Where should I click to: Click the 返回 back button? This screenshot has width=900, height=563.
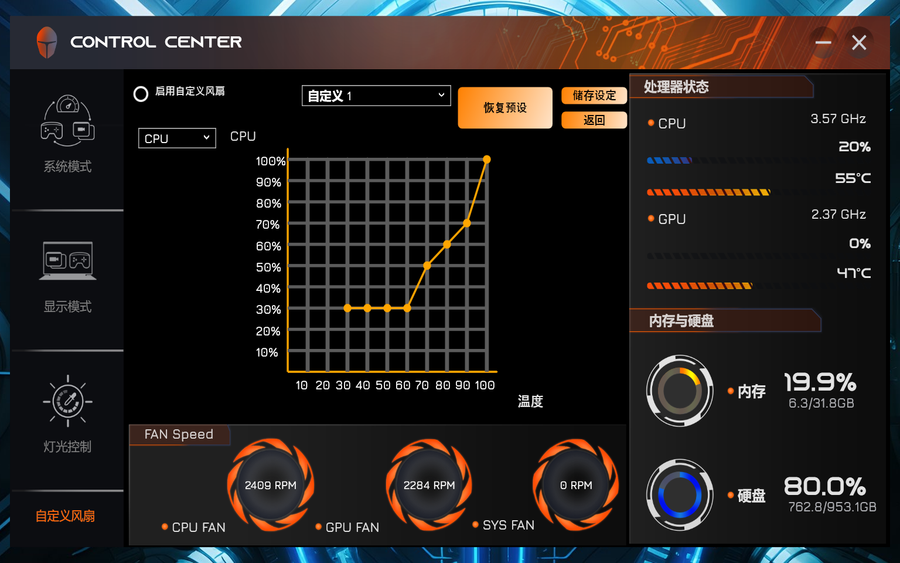pos(594,120)
